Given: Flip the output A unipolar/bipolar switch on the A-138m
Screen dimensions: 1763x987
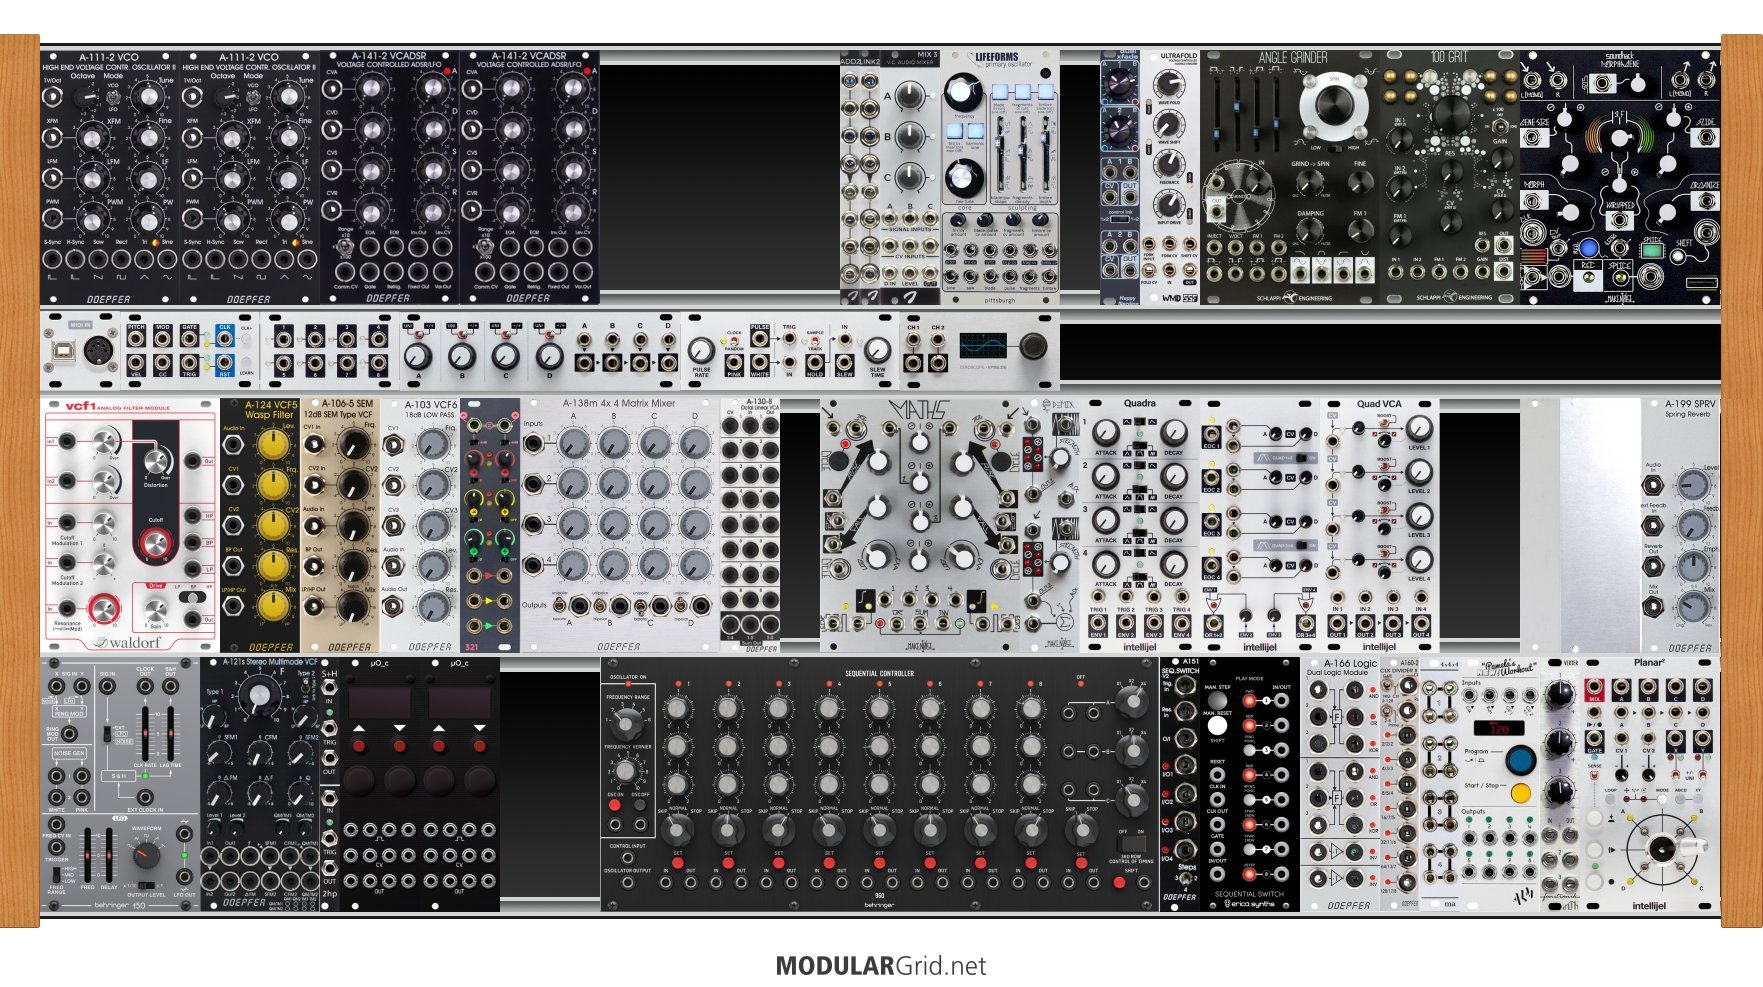Looking at the screenshot, I should [x=560, y=605].
